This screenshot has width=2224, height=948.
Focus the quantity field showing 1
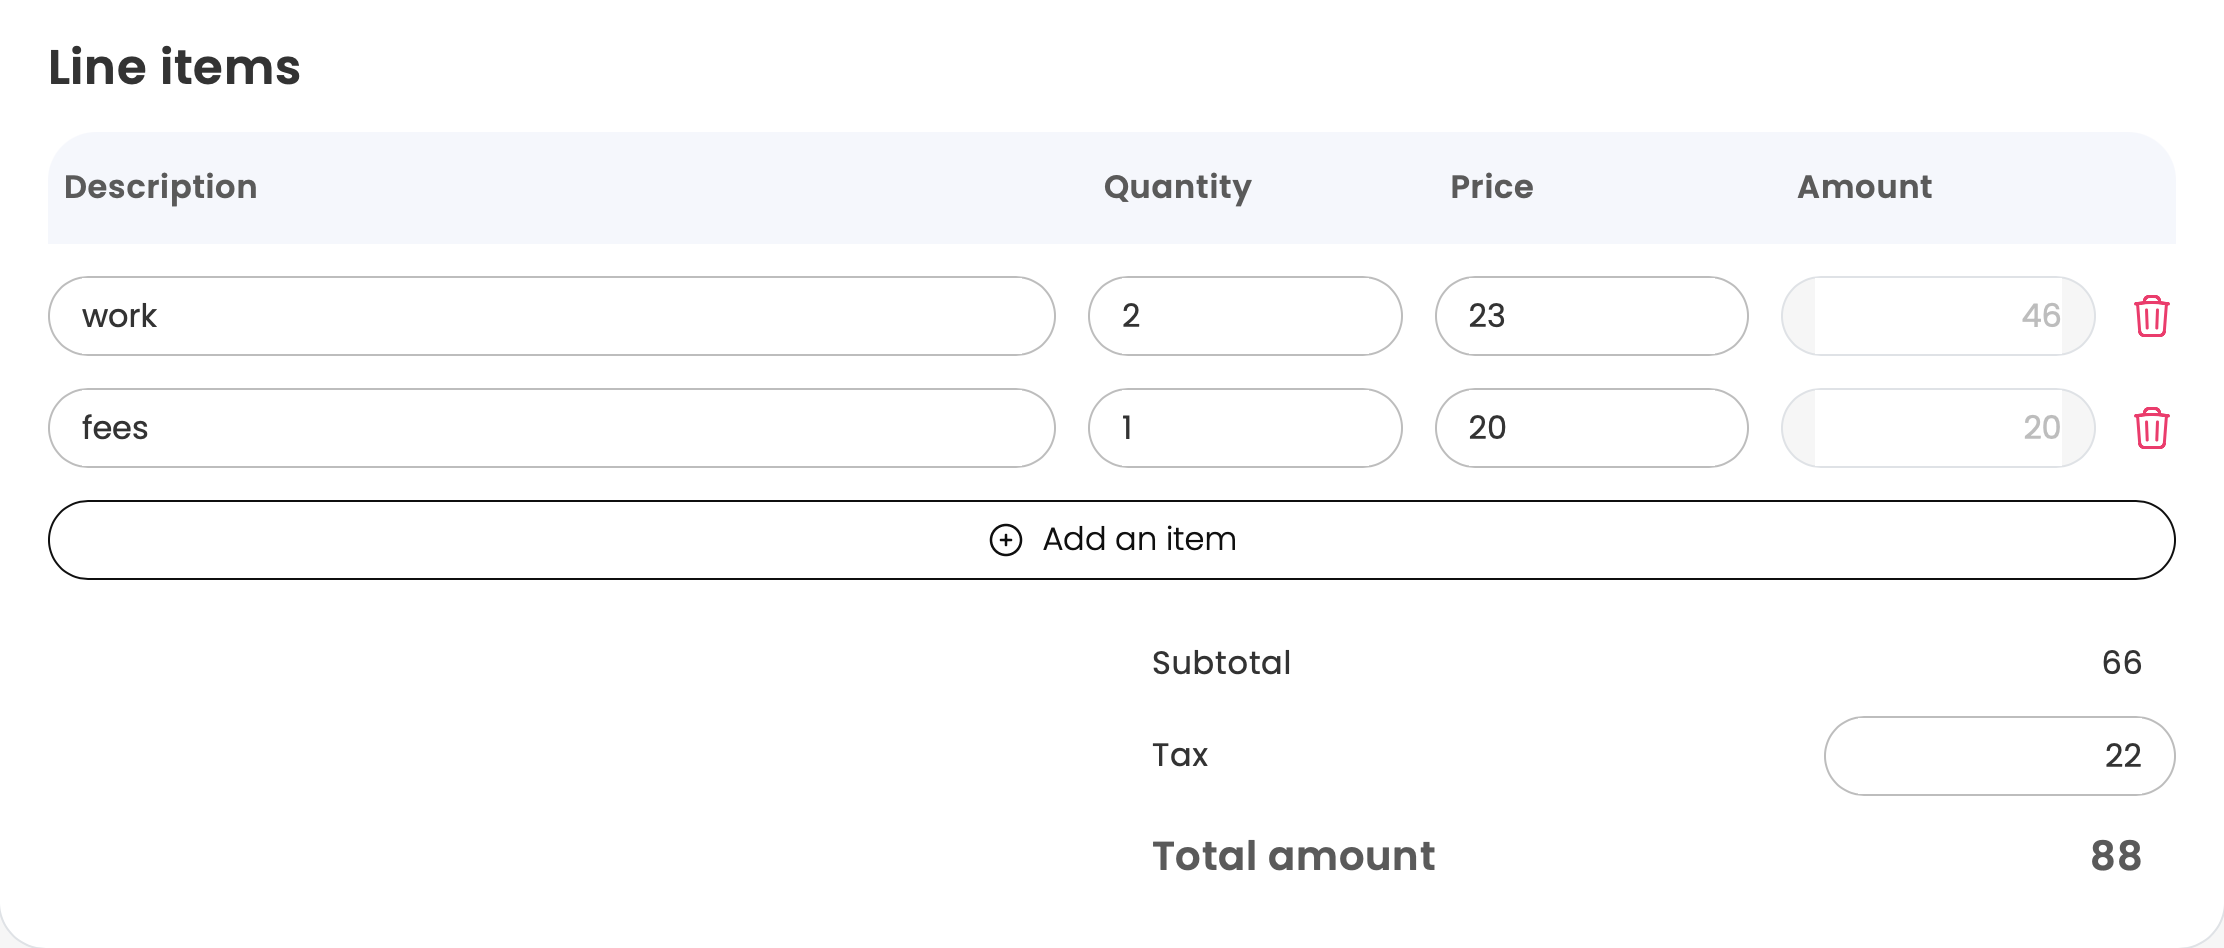[1244, 428]
